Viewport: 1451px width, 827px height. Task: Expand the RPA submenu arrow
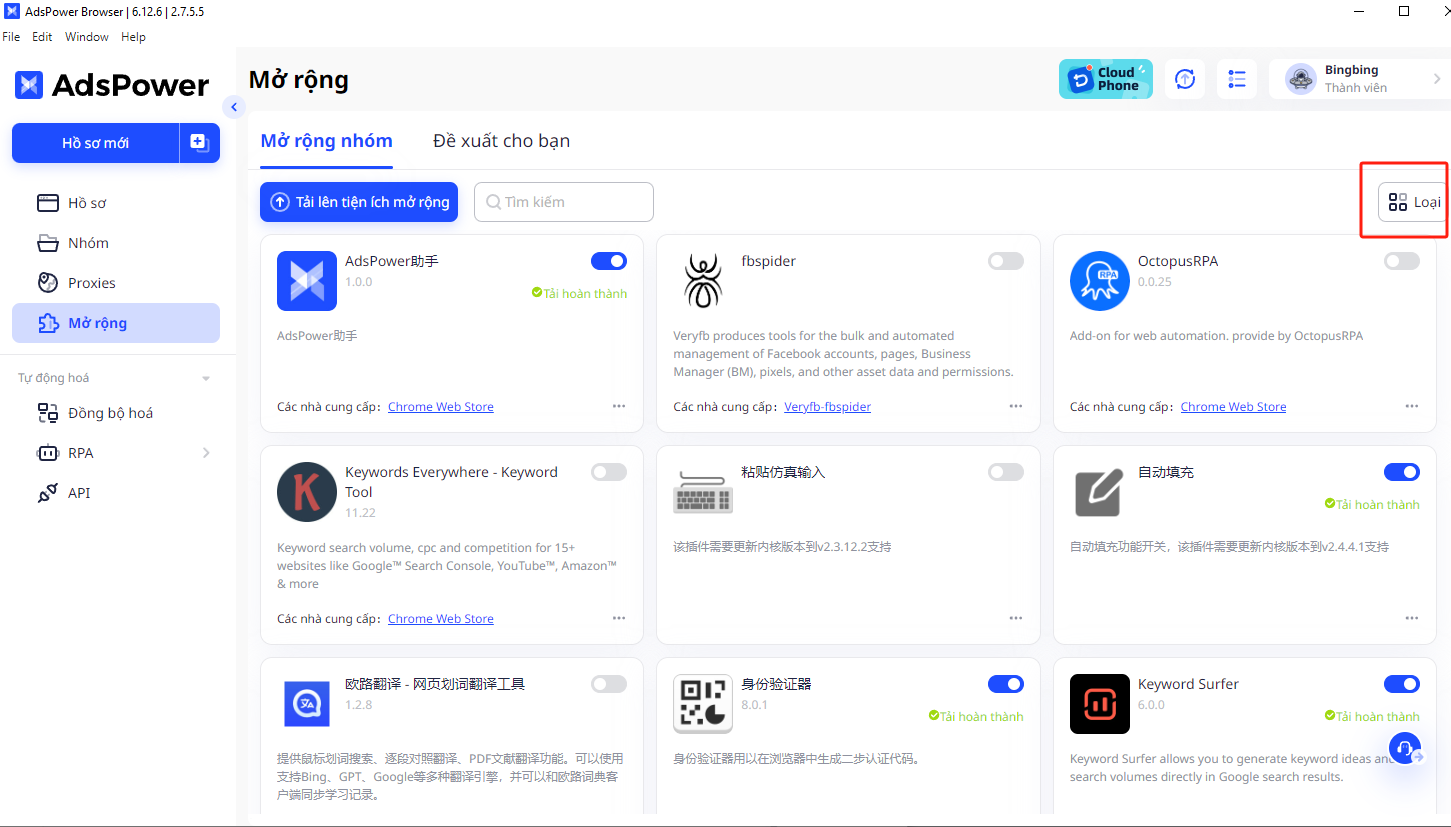(206, 453)
